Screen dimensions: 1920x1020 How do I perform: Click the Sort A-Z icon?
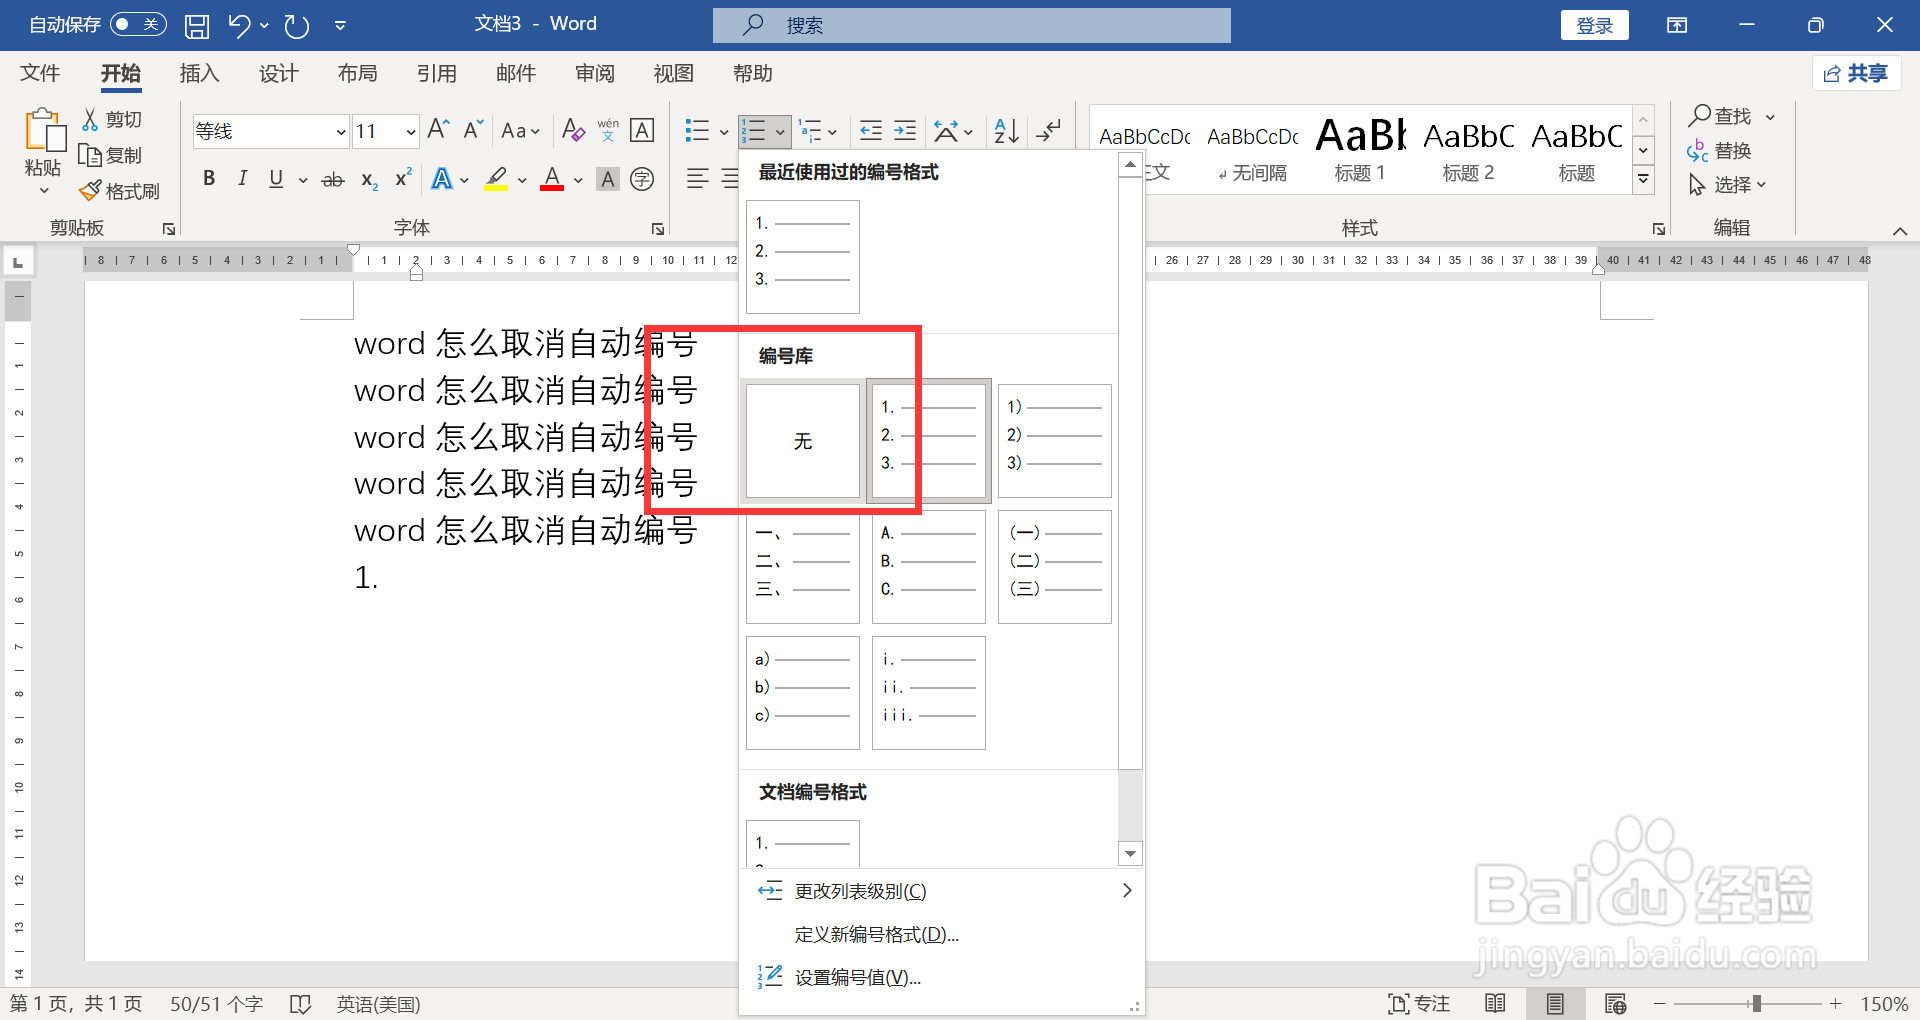point(1007,130)
